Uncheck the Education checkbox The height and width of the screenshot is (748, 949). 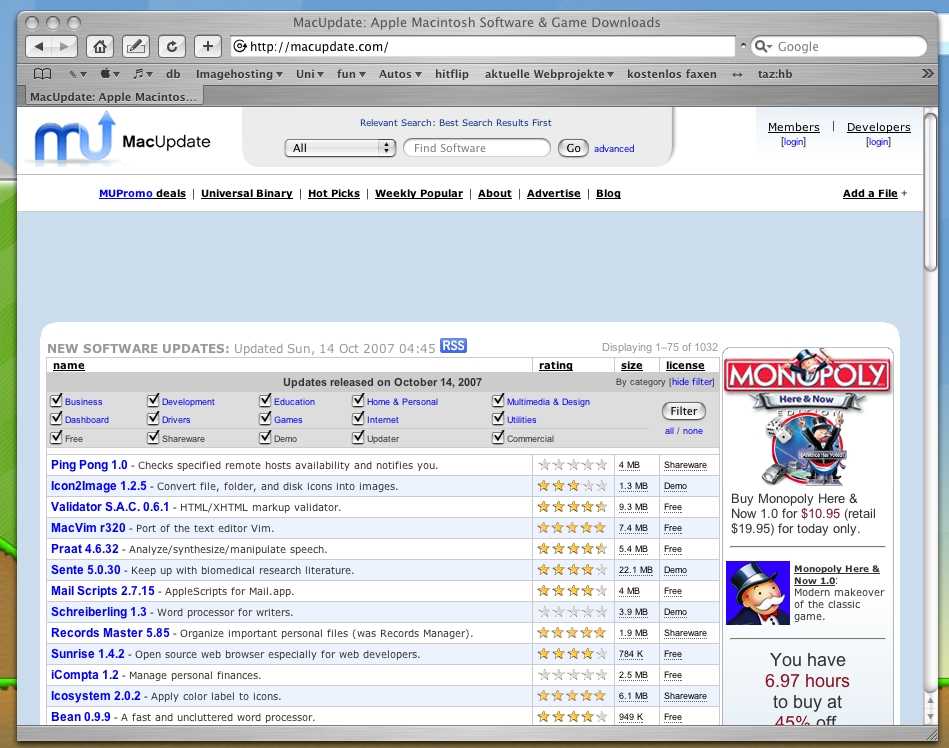(x=265, y=400)
